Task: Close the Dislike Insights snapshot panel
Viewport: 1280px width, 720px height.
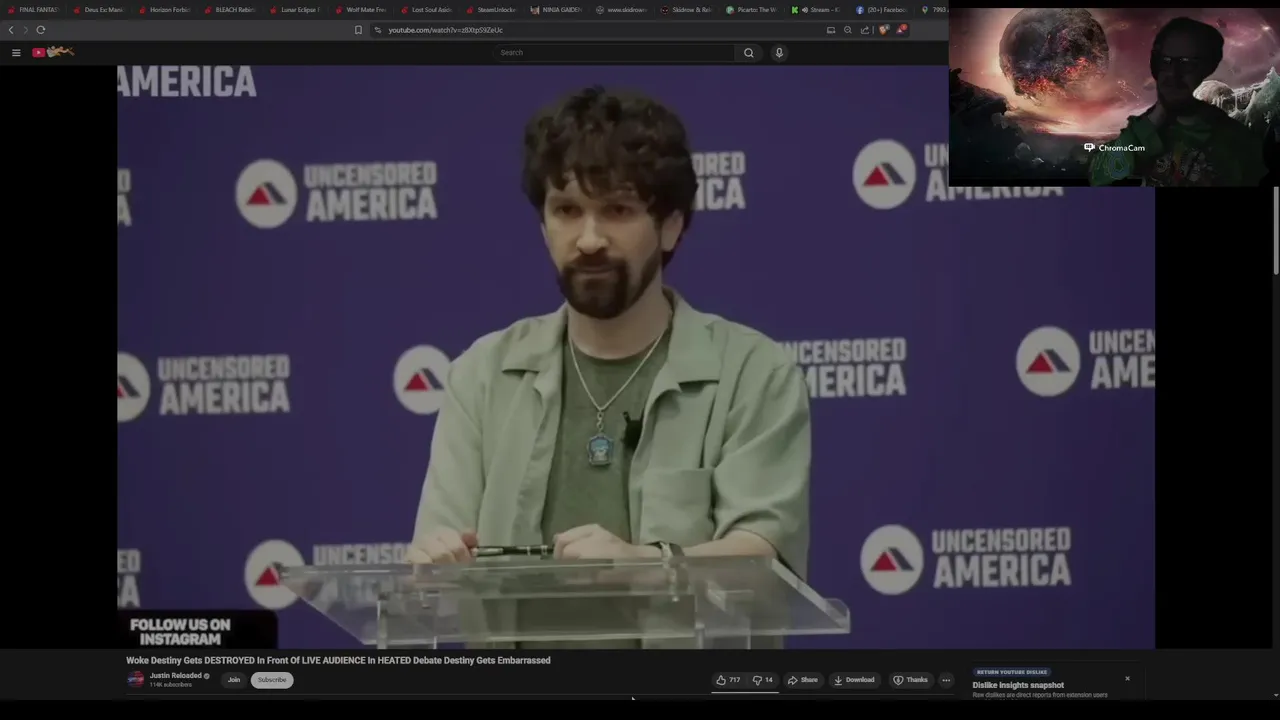Action: pyautogui.click(x=1127, y=678)
